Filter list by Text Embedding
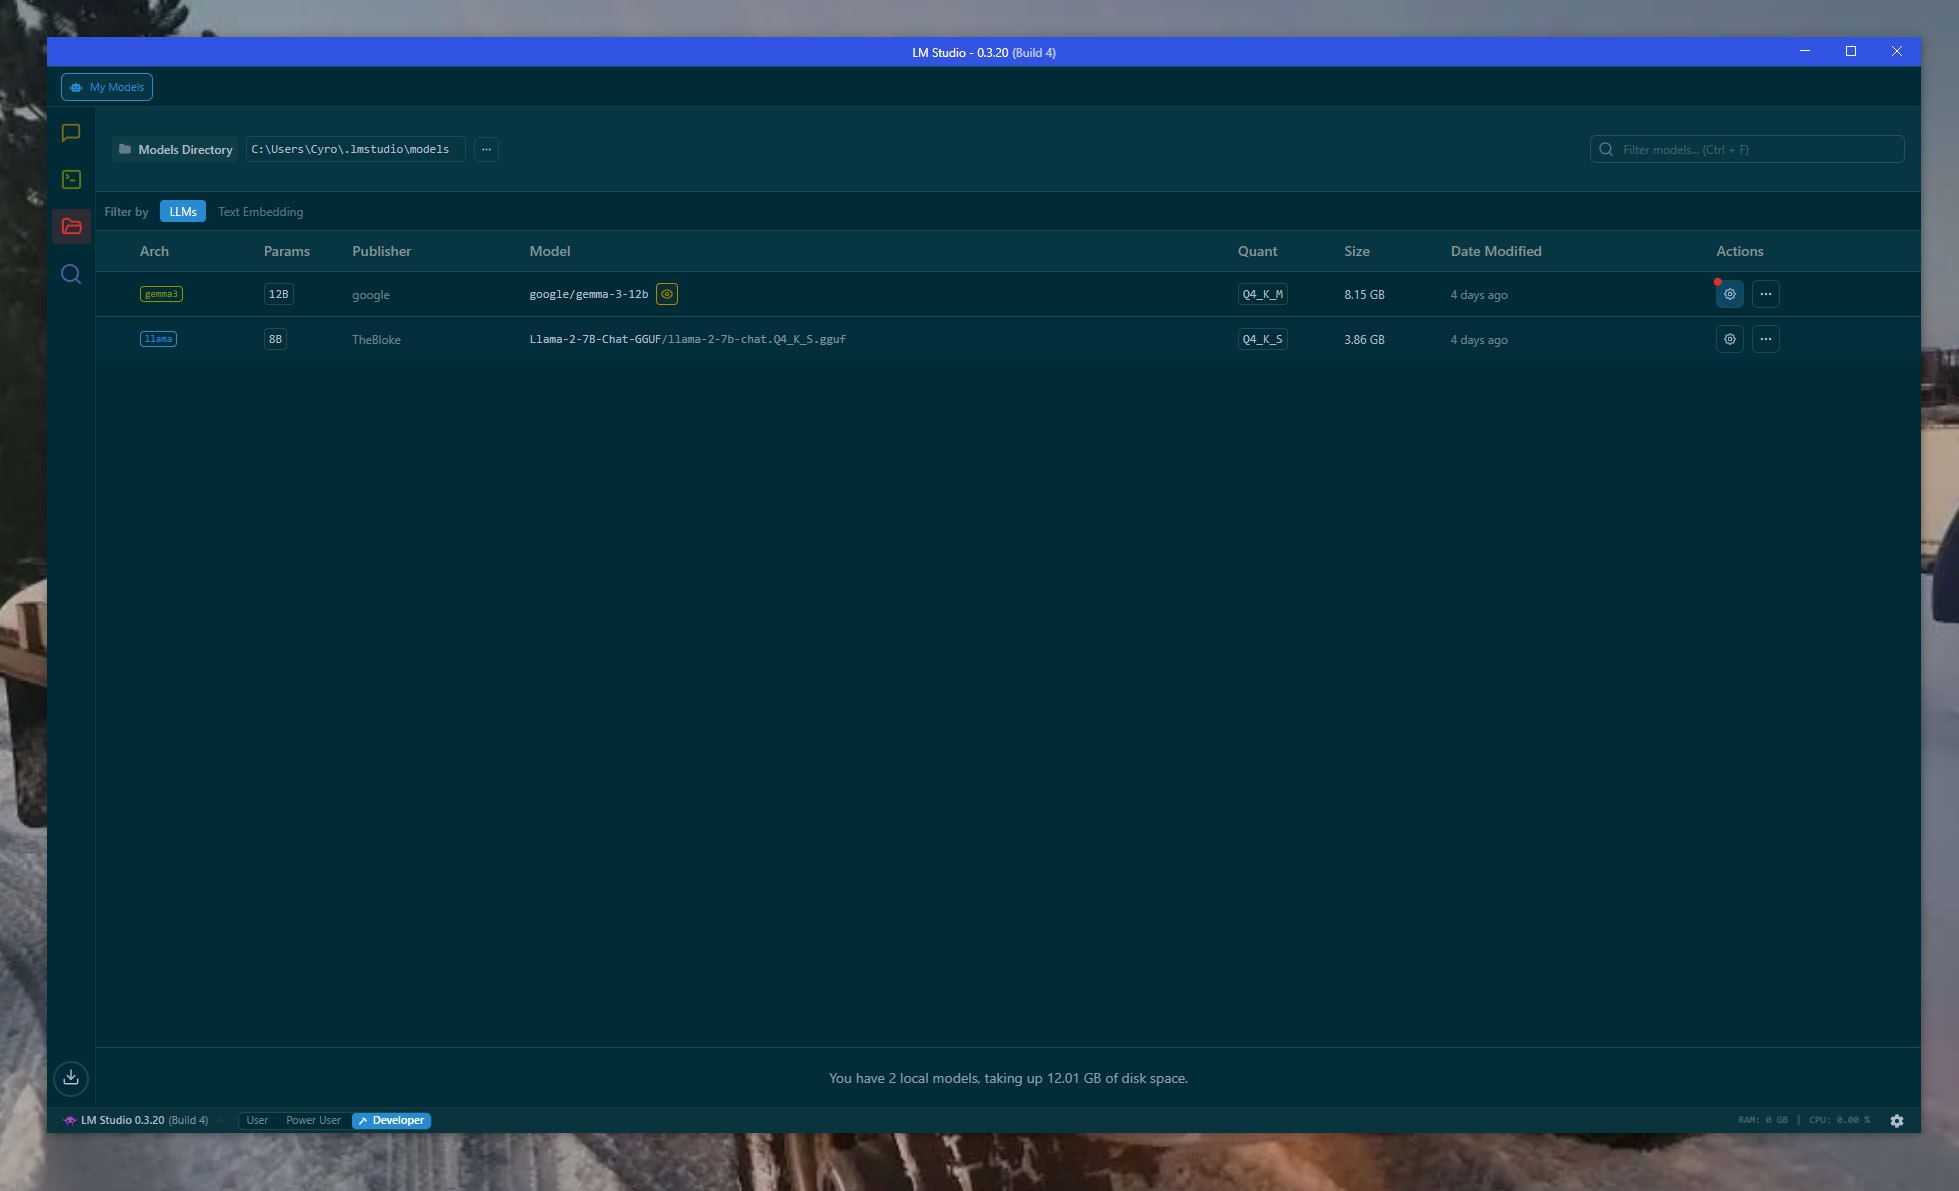 pos(260,211)
